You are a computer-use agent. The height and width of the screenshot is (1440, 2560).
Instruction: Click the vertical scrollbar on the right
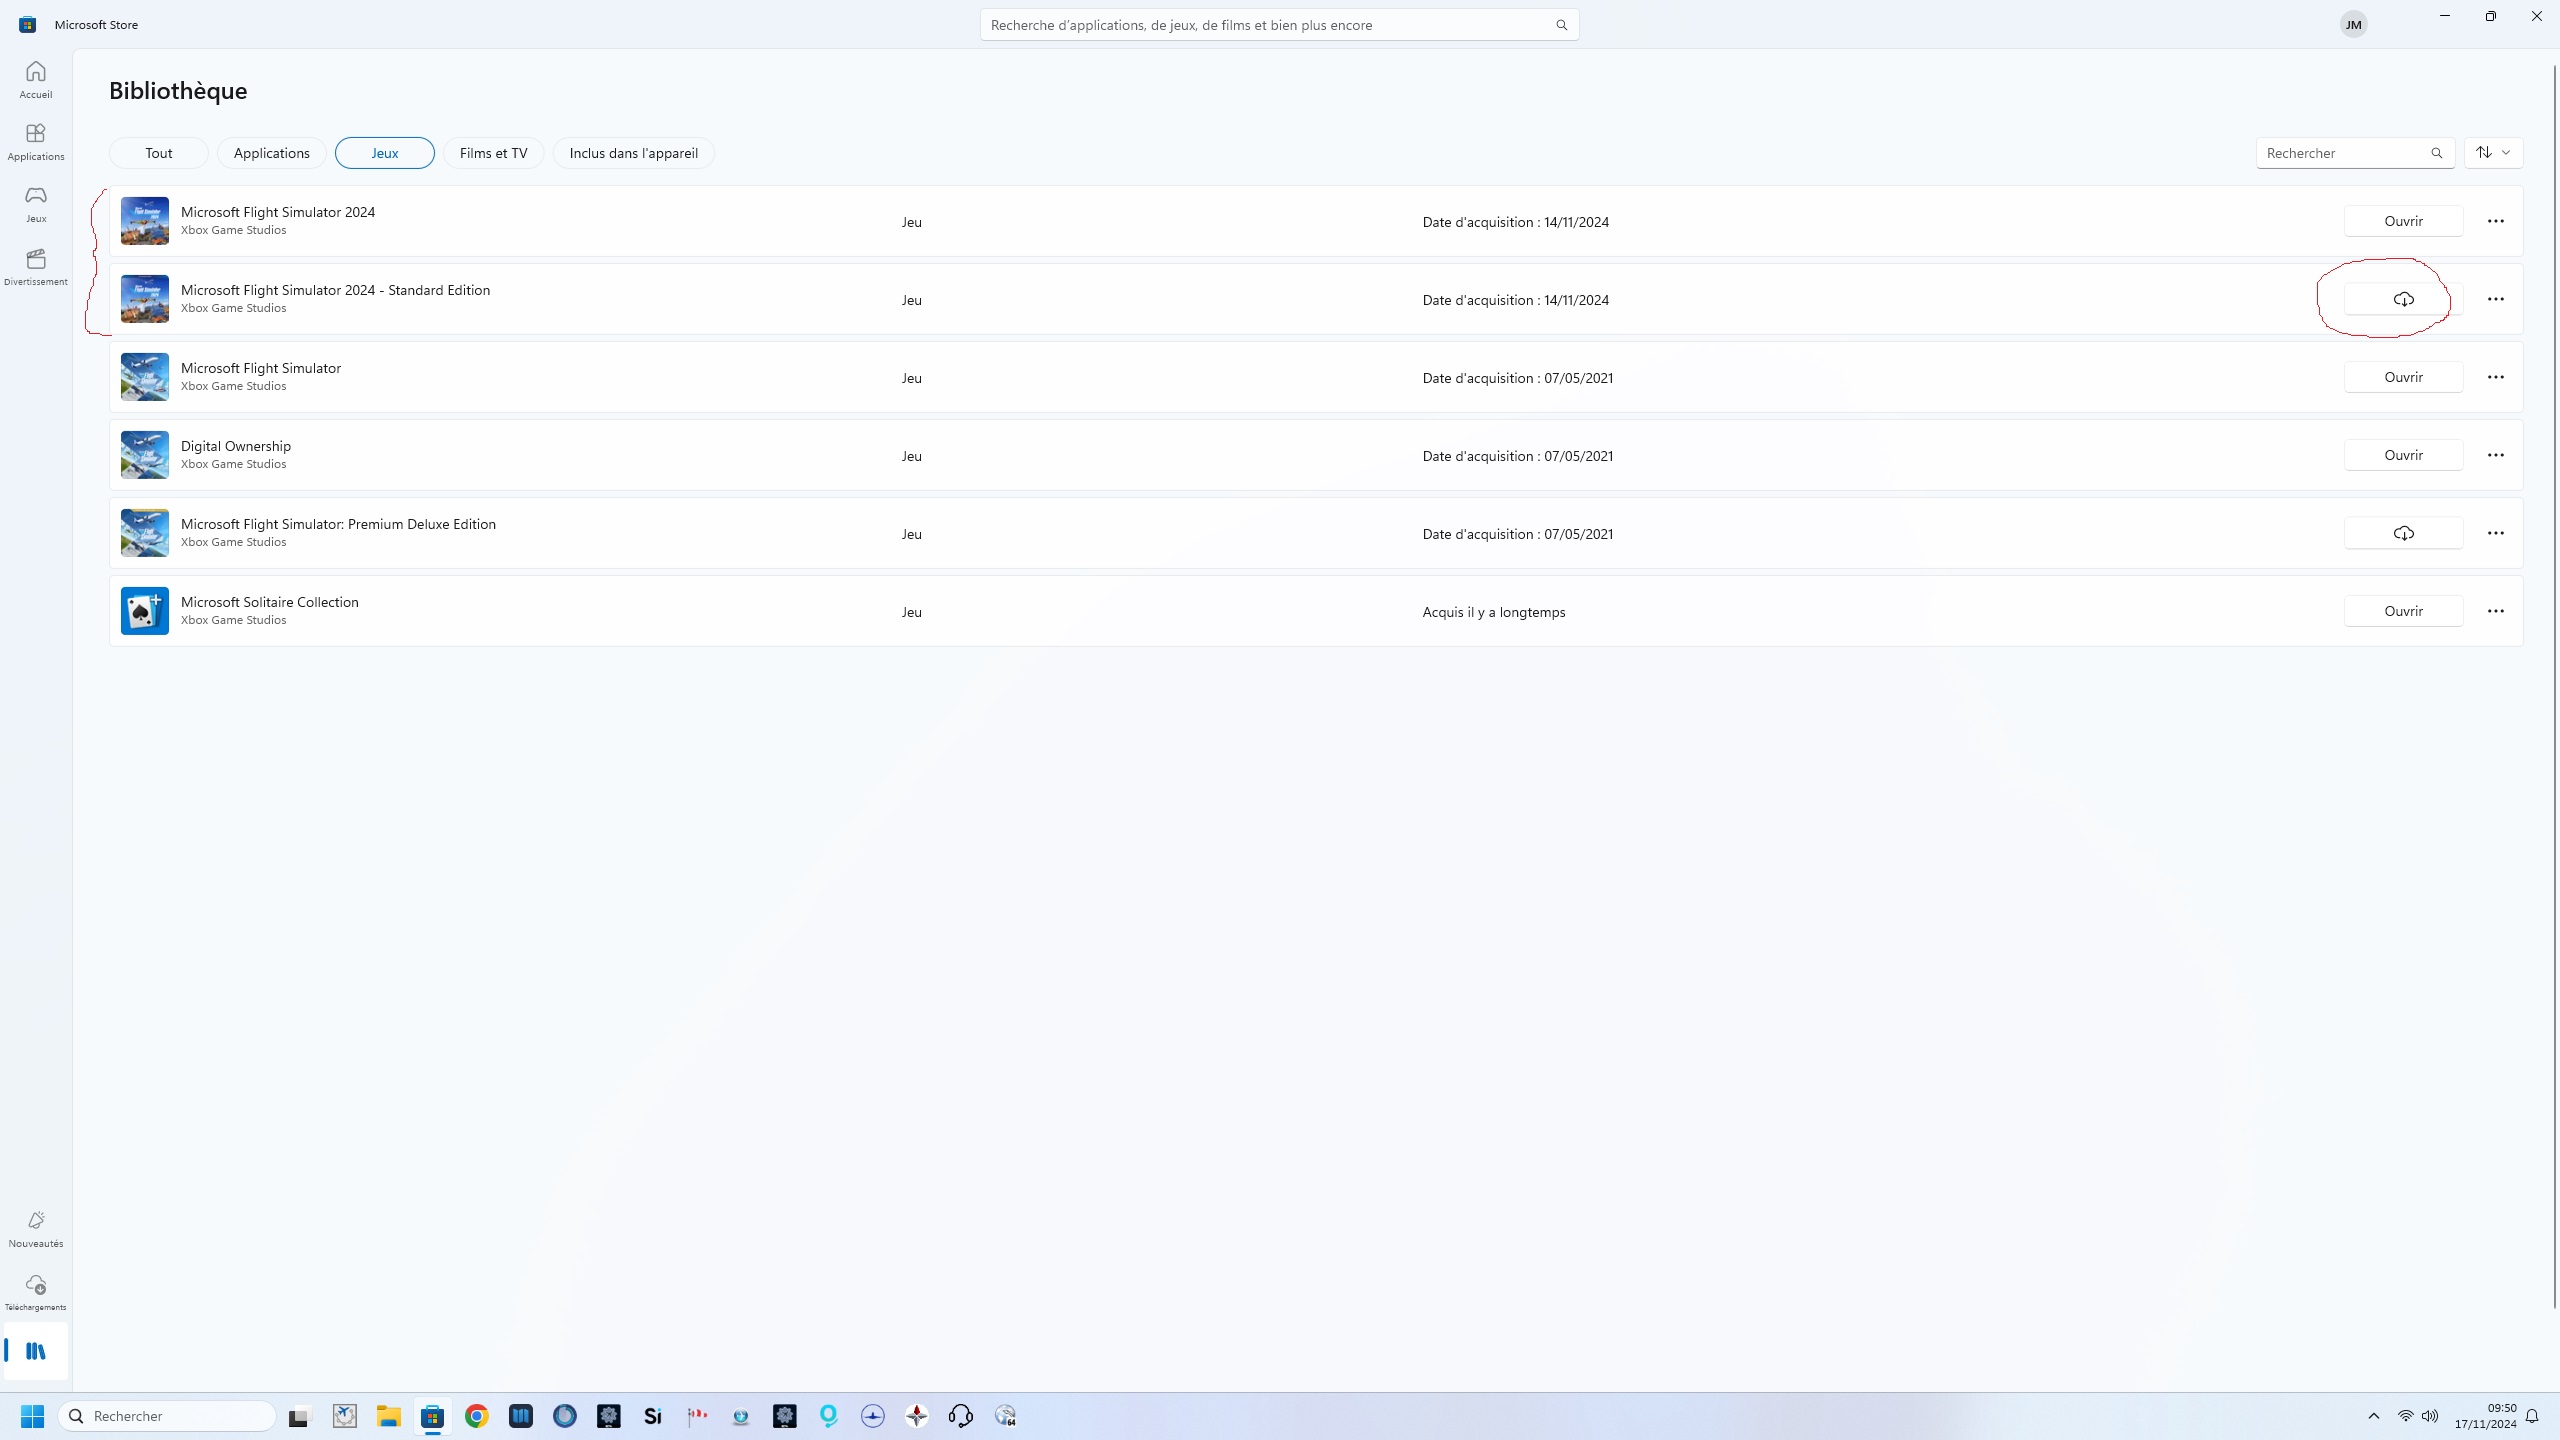[2554, 686]
